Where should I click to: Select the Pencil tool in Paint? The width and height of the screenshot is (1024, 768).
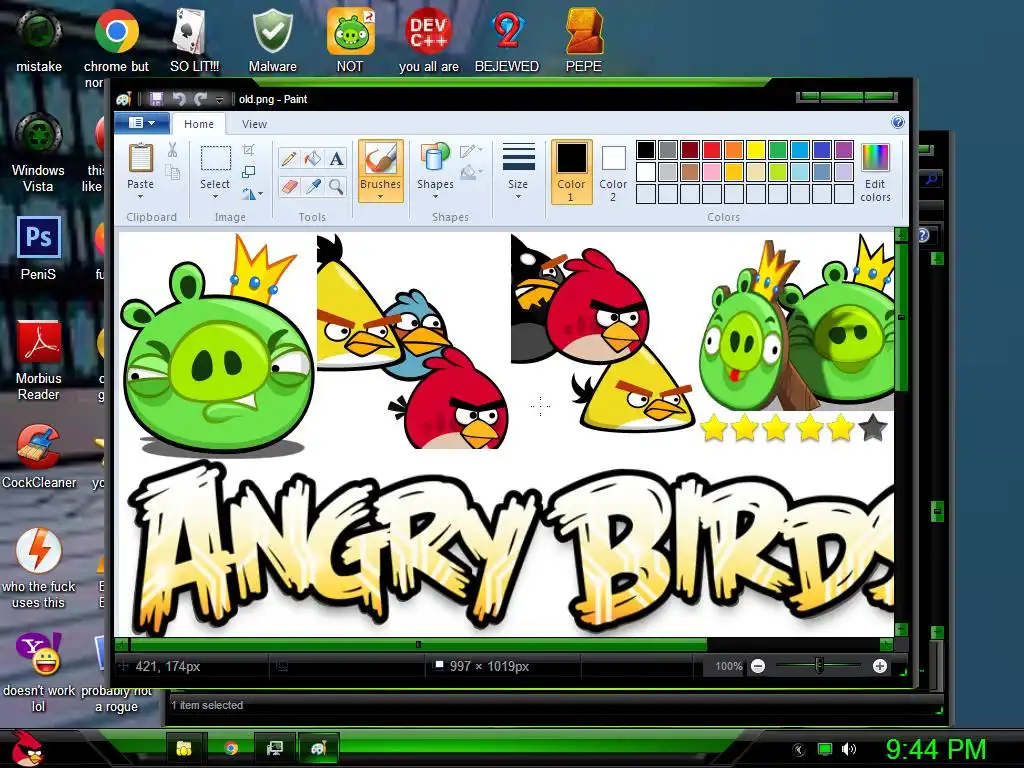289,159
